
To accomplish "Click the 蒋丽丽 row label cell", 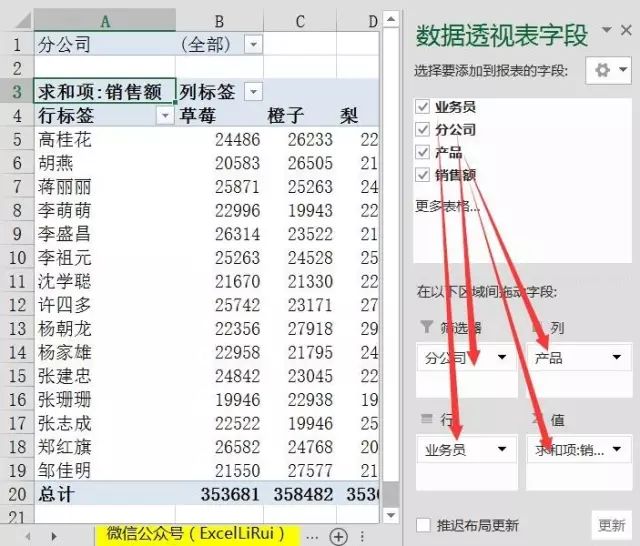I will click(105, 187).
